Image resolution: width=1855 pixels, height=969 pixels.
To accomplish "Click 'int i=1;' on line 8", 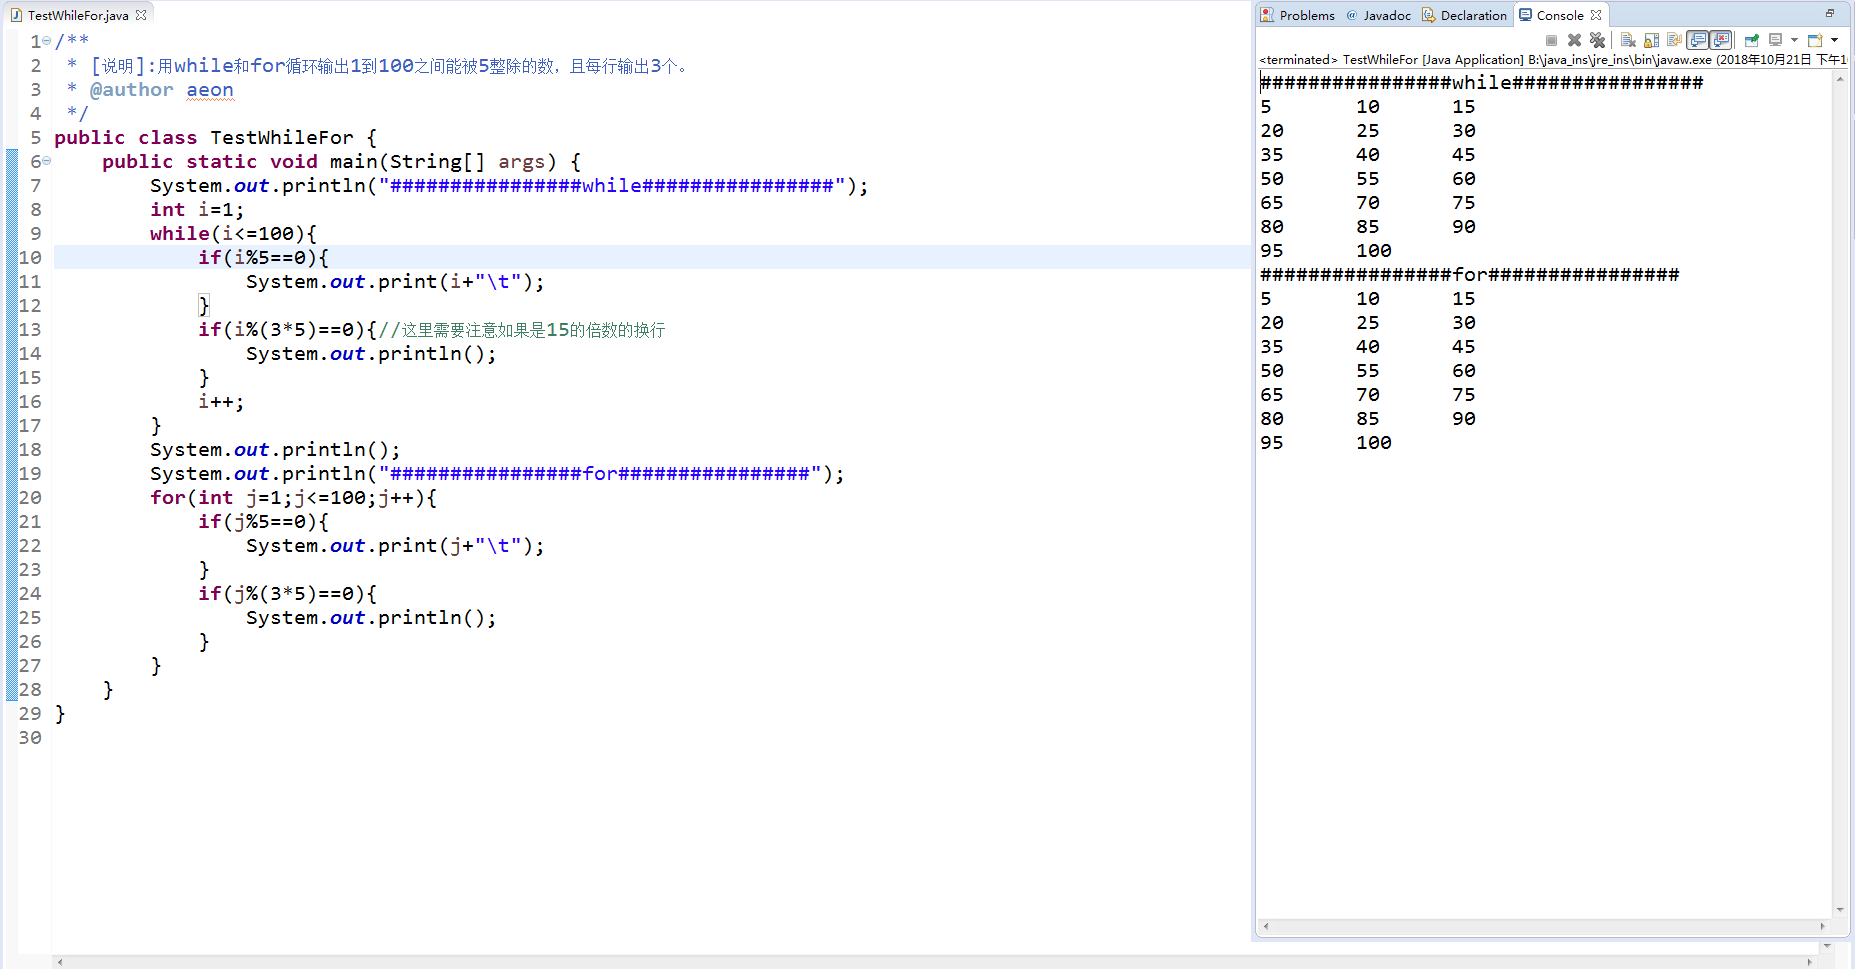I will point(197,209).
